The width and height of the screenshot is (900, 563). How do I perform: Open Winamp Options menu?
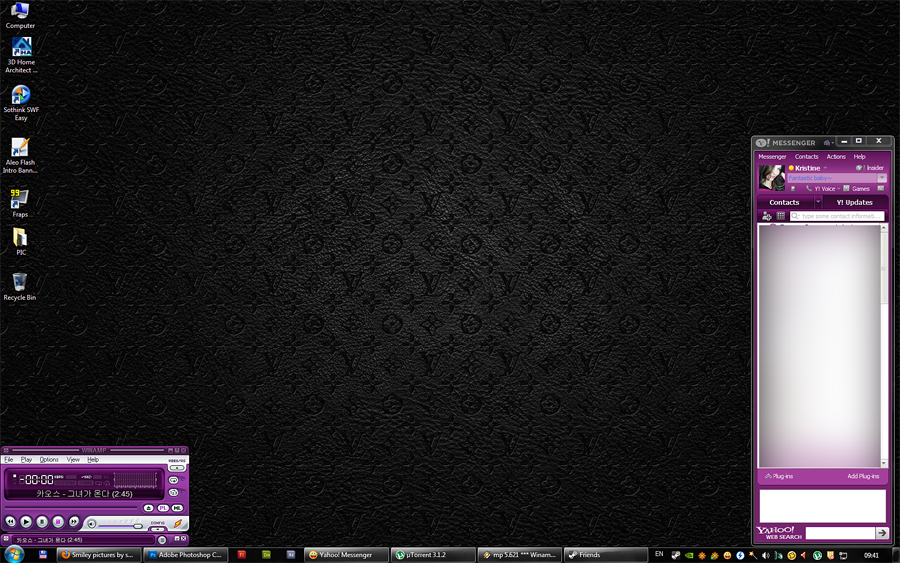click(x=49, y=460)
